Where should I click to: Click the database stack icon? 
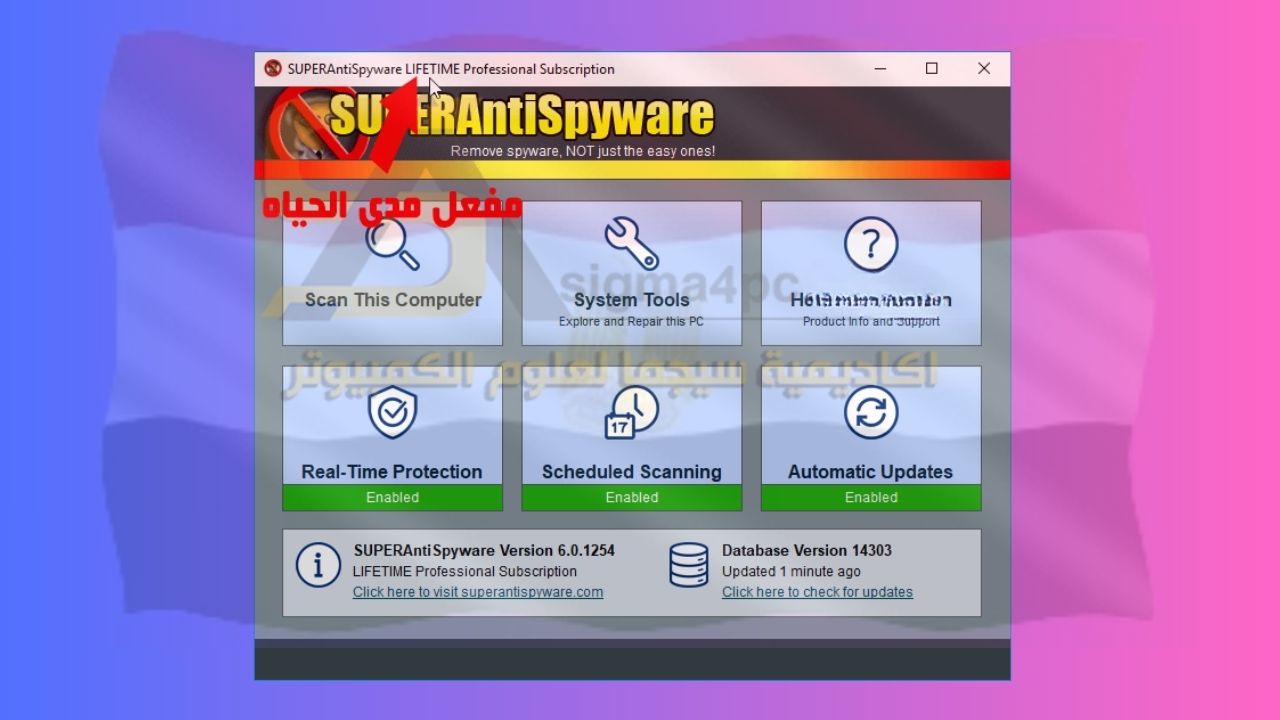[689, 566]
